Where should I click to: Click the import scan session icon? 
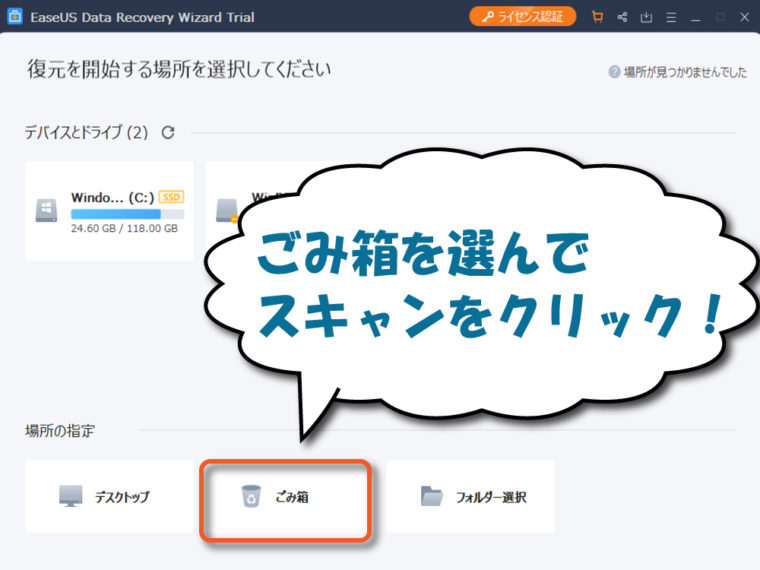click(646, 17)
